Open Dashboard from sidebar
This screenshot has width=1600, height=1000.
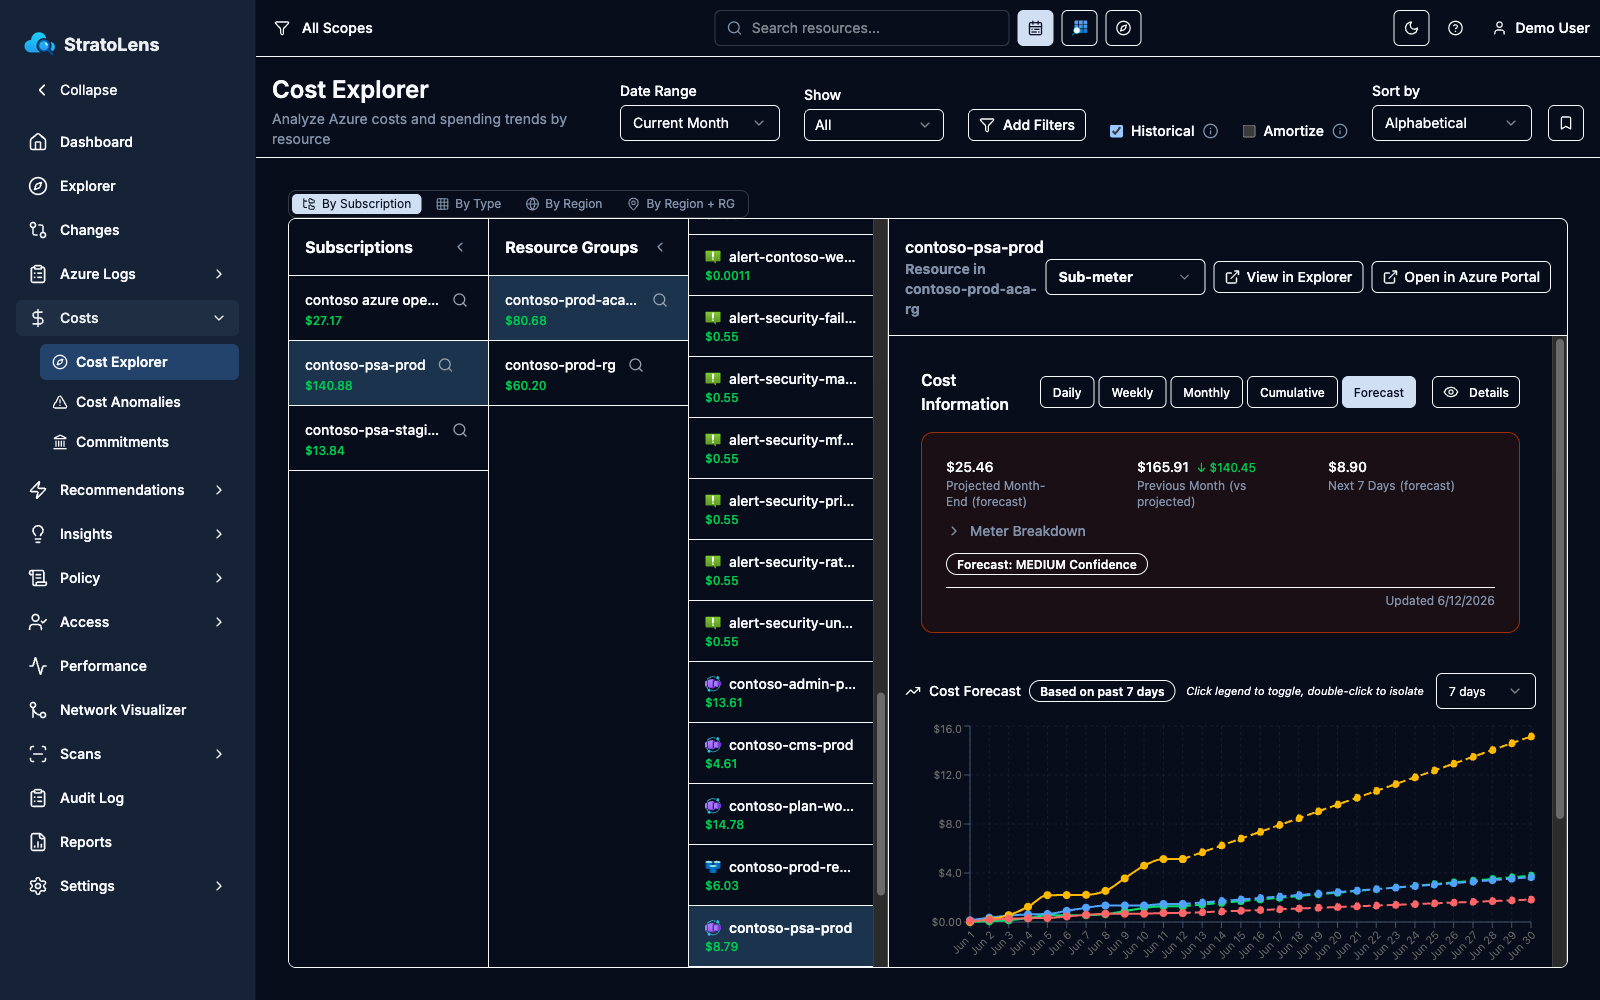pyautogui.click(x=127, y=142)
